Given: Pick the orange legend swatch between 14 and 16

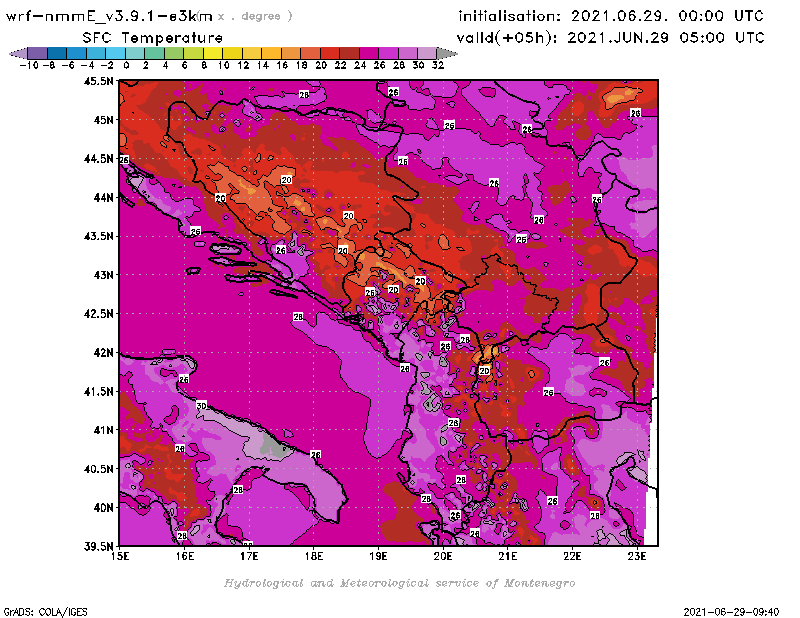Looking at the screenshot, I should [271, 53].
